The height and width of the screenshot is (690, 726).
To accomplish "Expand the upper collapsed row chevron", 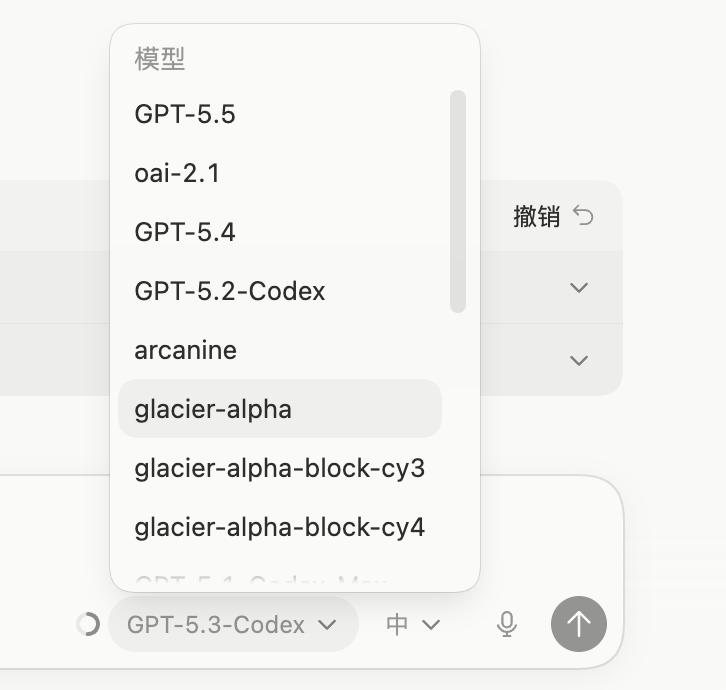I will point(579,288).
